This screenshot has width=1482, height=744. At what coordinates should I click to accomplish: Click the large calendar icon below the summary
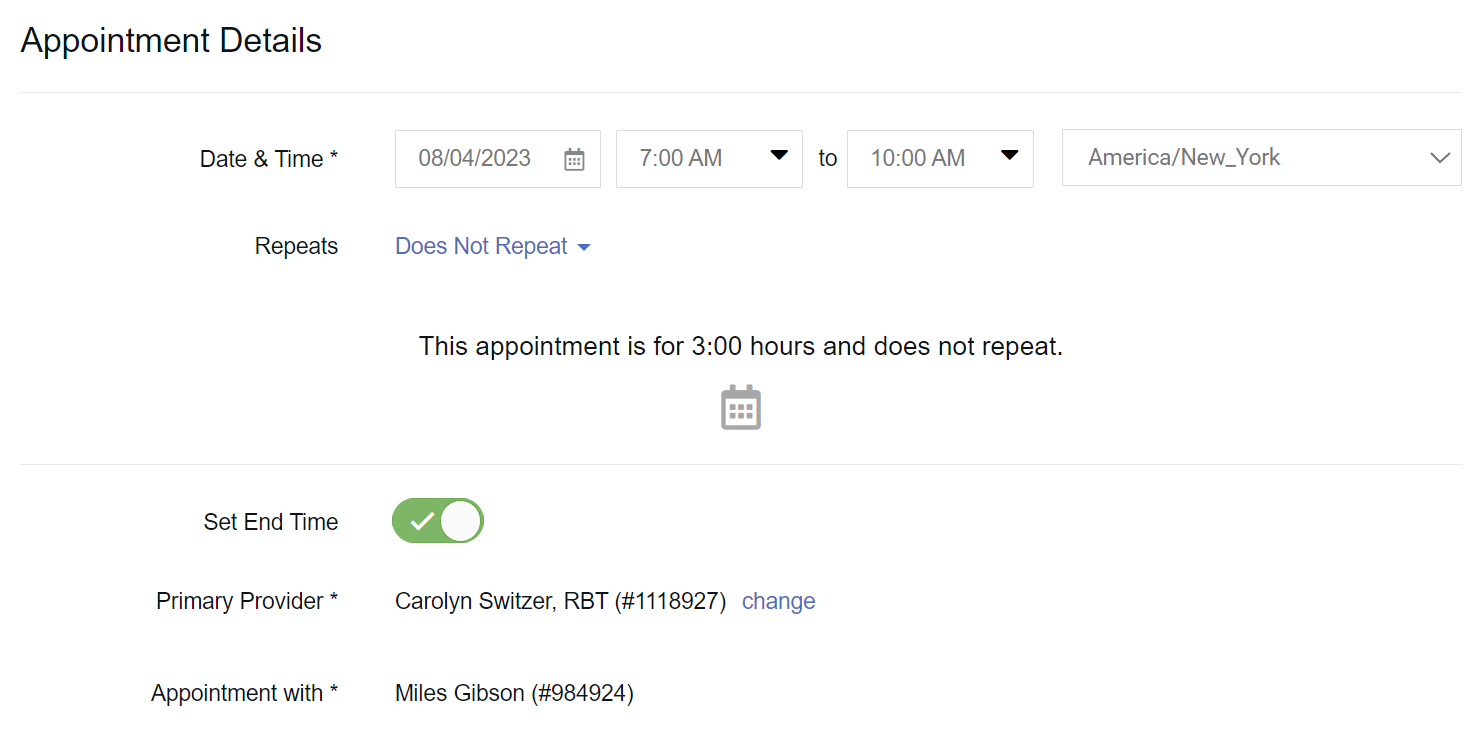click(x=741, y=407)
